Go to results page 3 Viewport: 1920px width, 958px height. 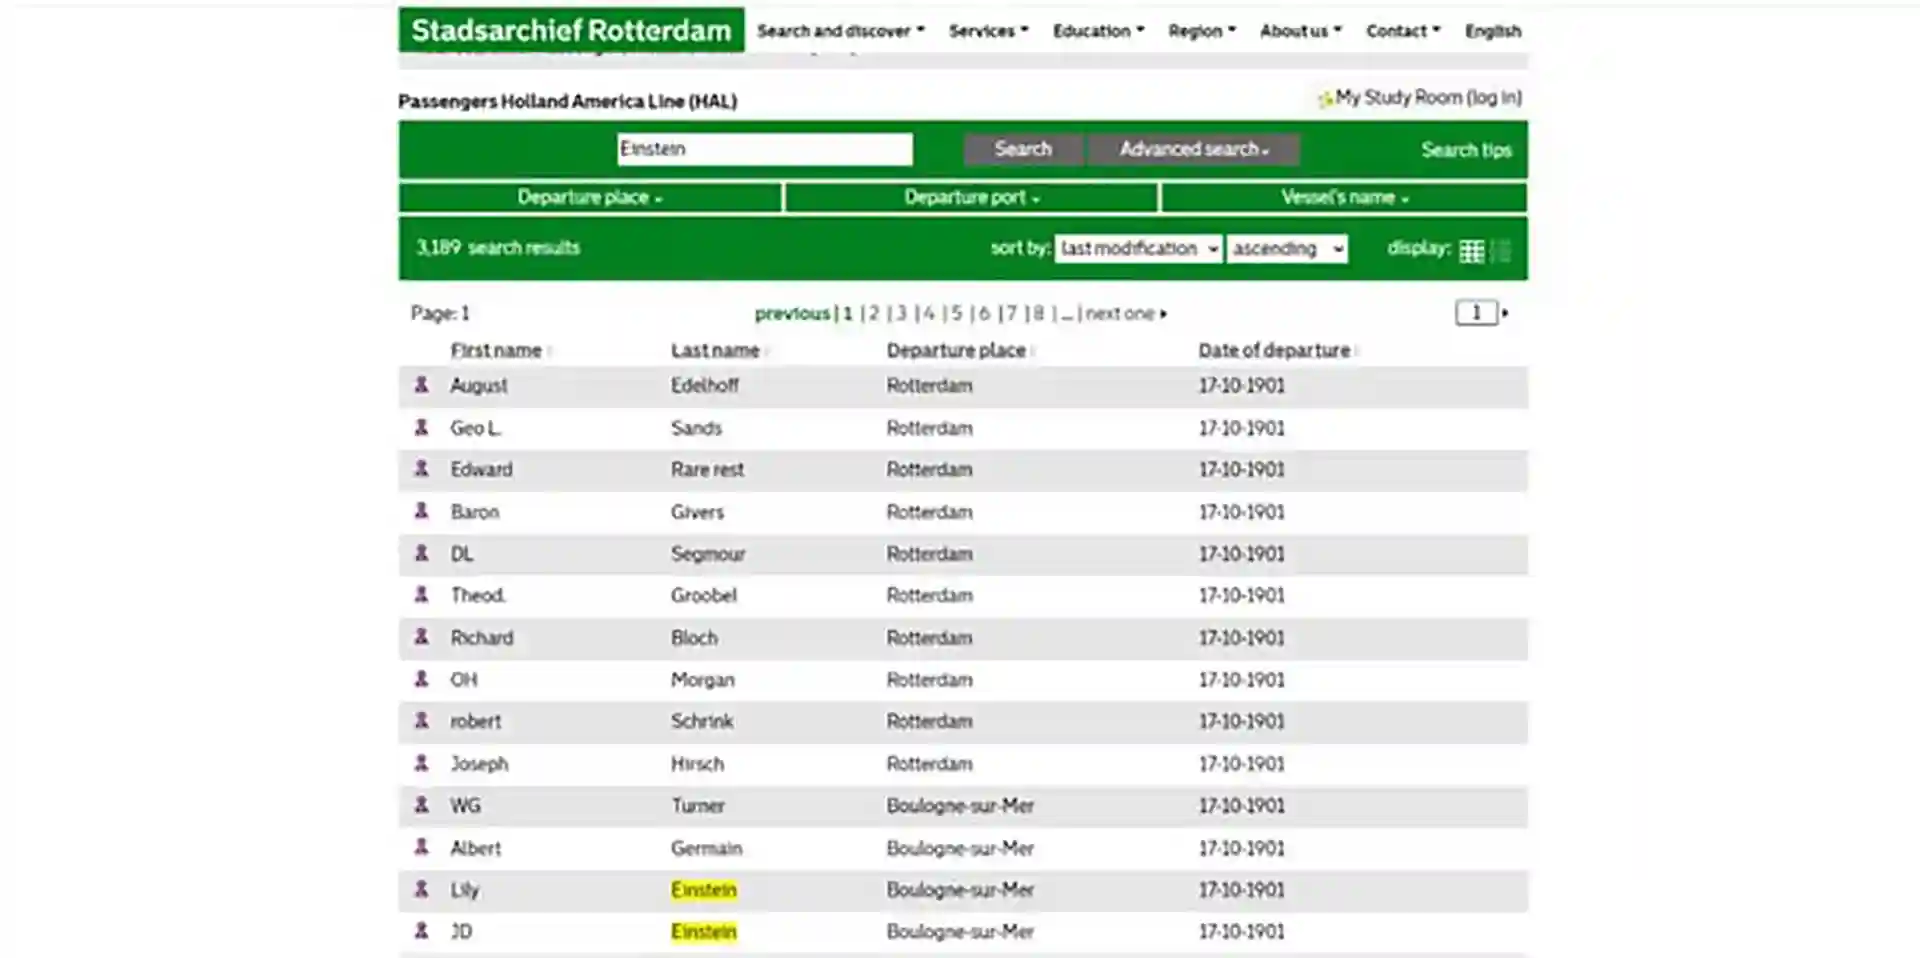coord(901,313)
